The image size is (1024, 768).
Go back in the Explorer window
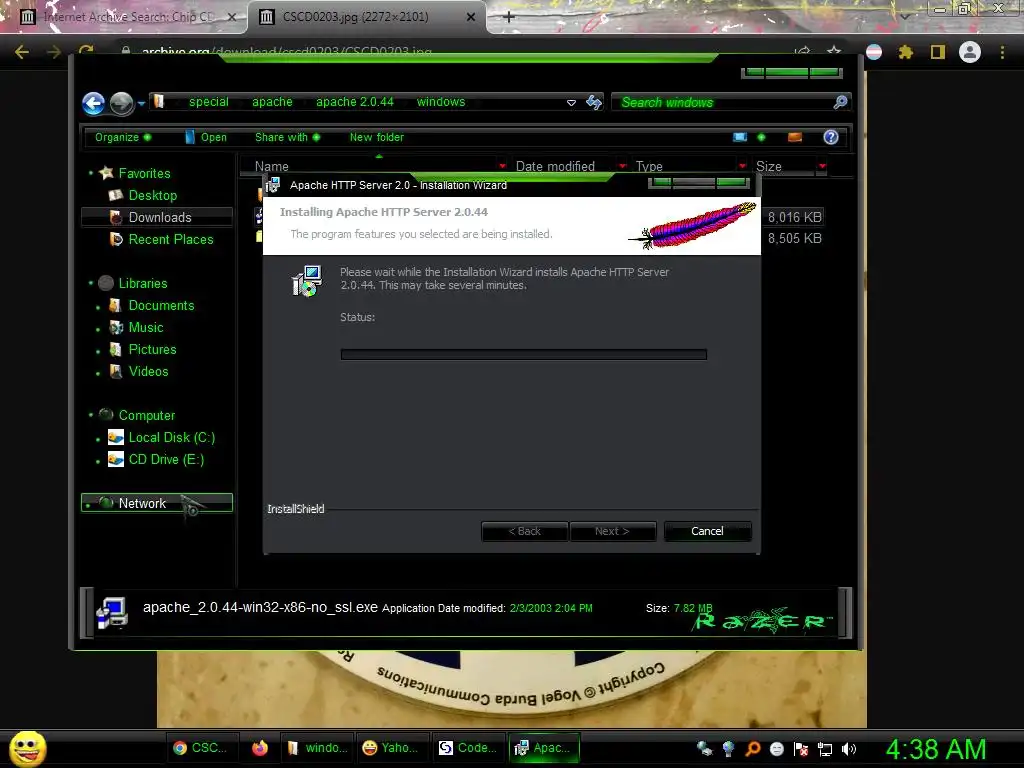click(93, 103)
